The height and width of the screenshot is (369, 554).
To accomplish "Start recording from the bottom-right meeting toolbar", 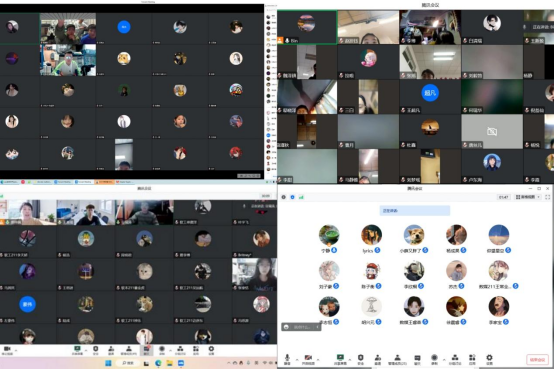I will 435,359.
